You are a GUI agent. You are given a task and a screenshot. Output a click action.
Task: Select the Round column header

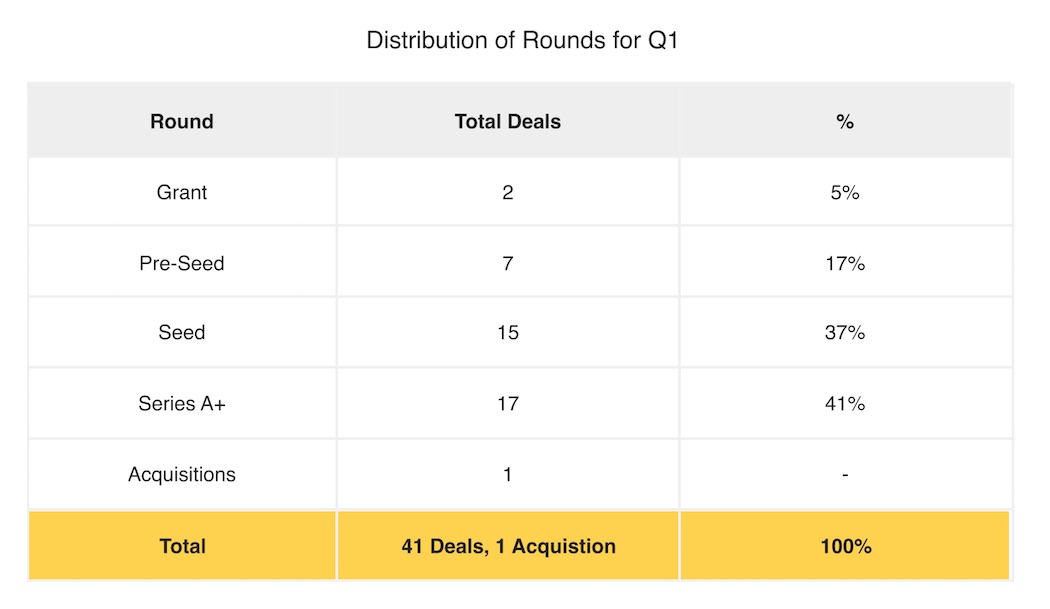point(181,121)
